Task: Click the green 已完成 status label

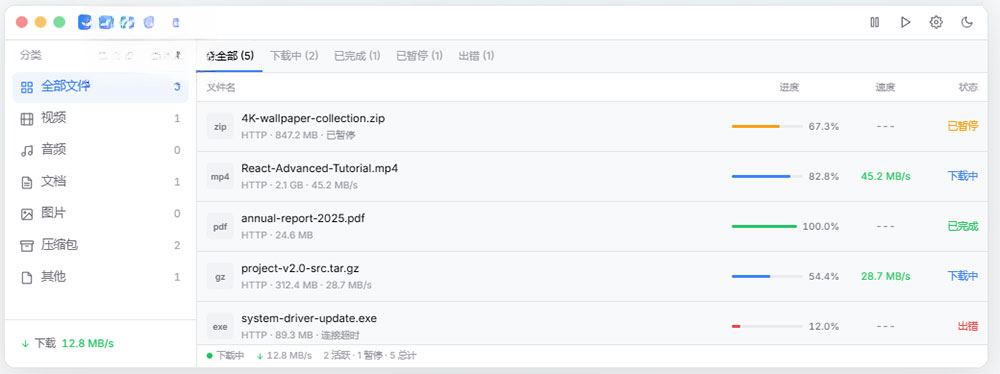Action: pos(962,226)
